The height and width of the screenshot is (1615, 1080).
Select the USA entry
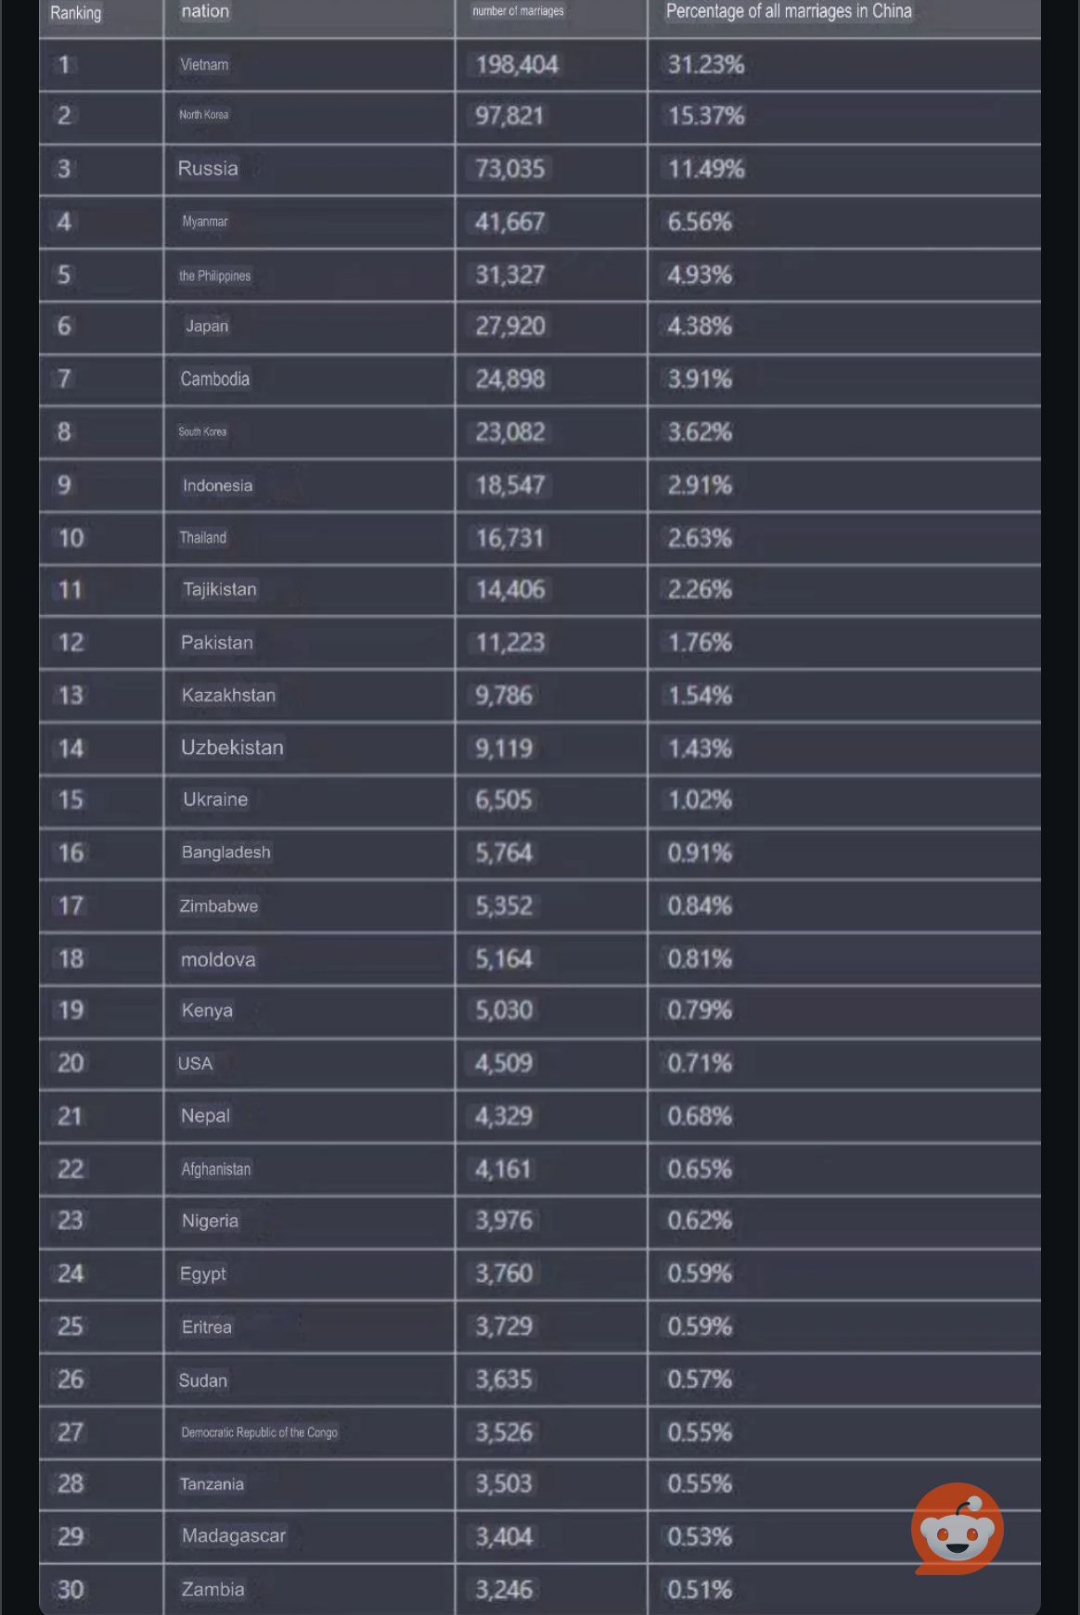(x=195, y=1063)
